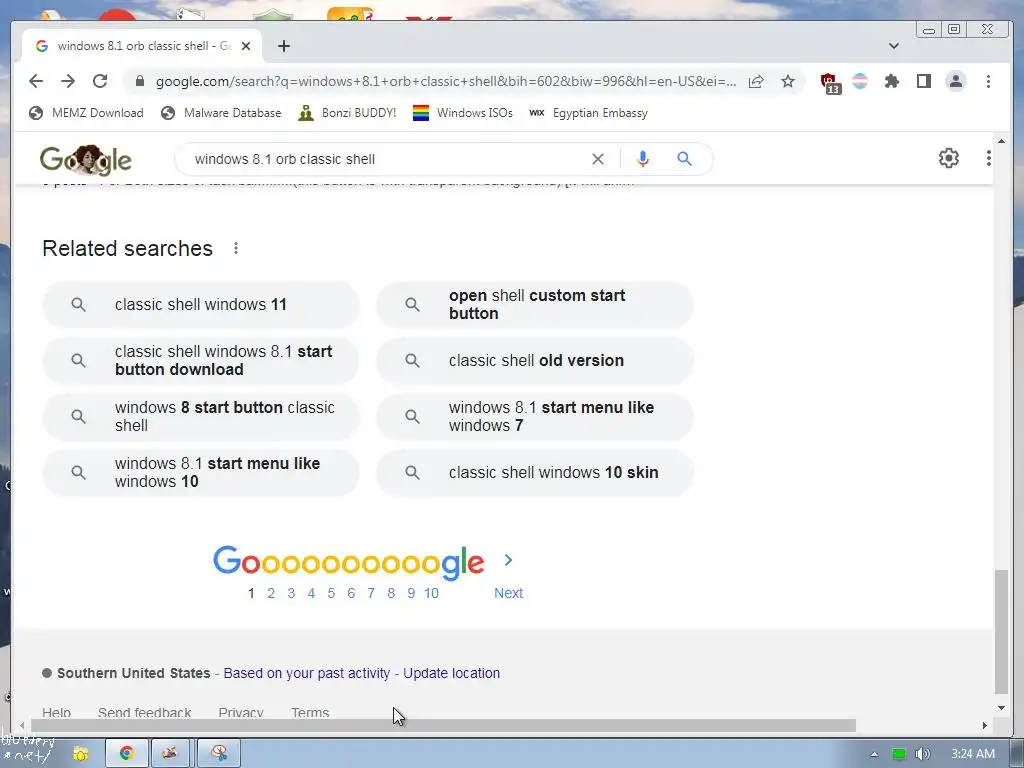Search 'windows 8 start button classic shell'
Image resolution: width=1024 pixels, height=768 pixels.
tap(200, 417)
